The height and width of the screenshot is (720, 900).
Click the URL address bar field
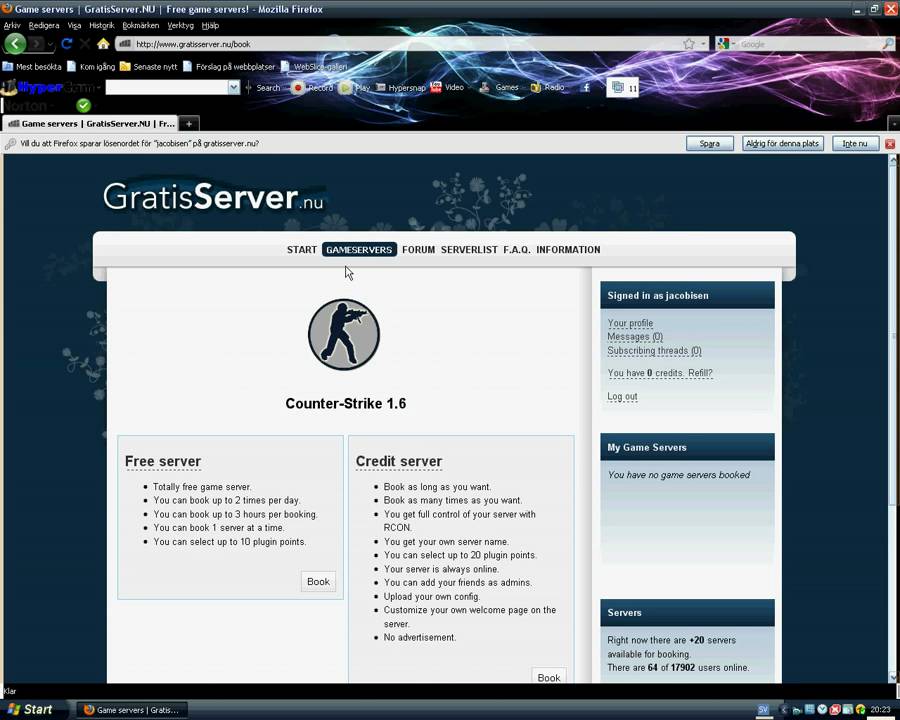402,44
